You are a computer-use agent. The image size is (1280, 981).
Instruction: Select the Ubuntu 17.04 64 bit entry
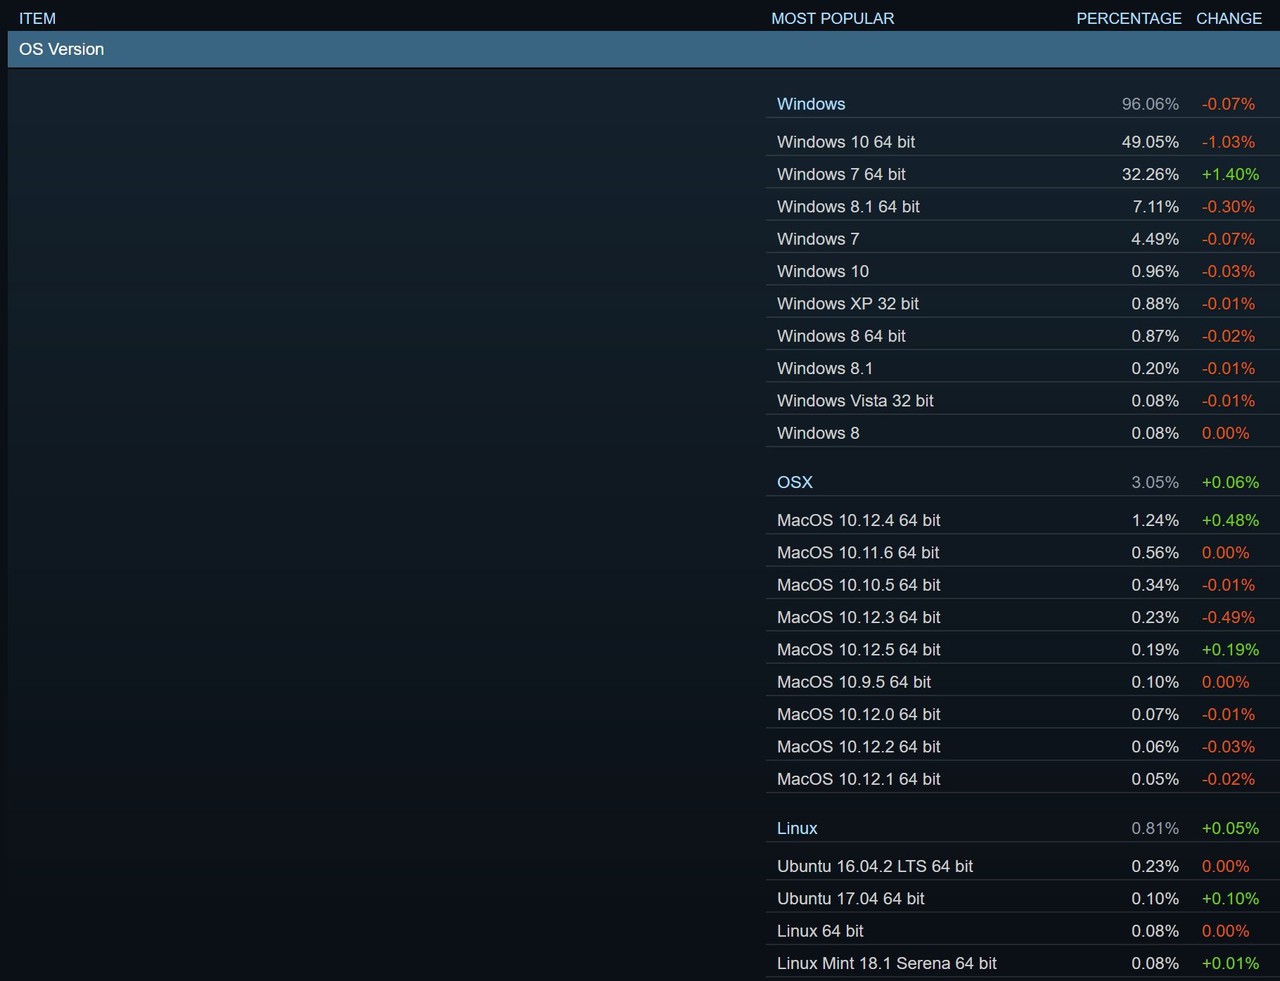point(851,899)
